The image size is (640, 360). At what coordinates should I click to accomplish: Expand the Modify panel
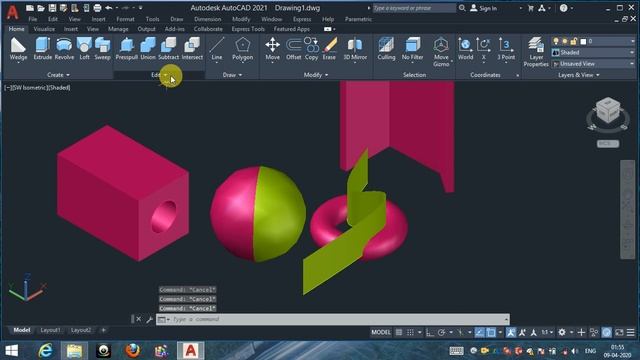click(316, 75)
